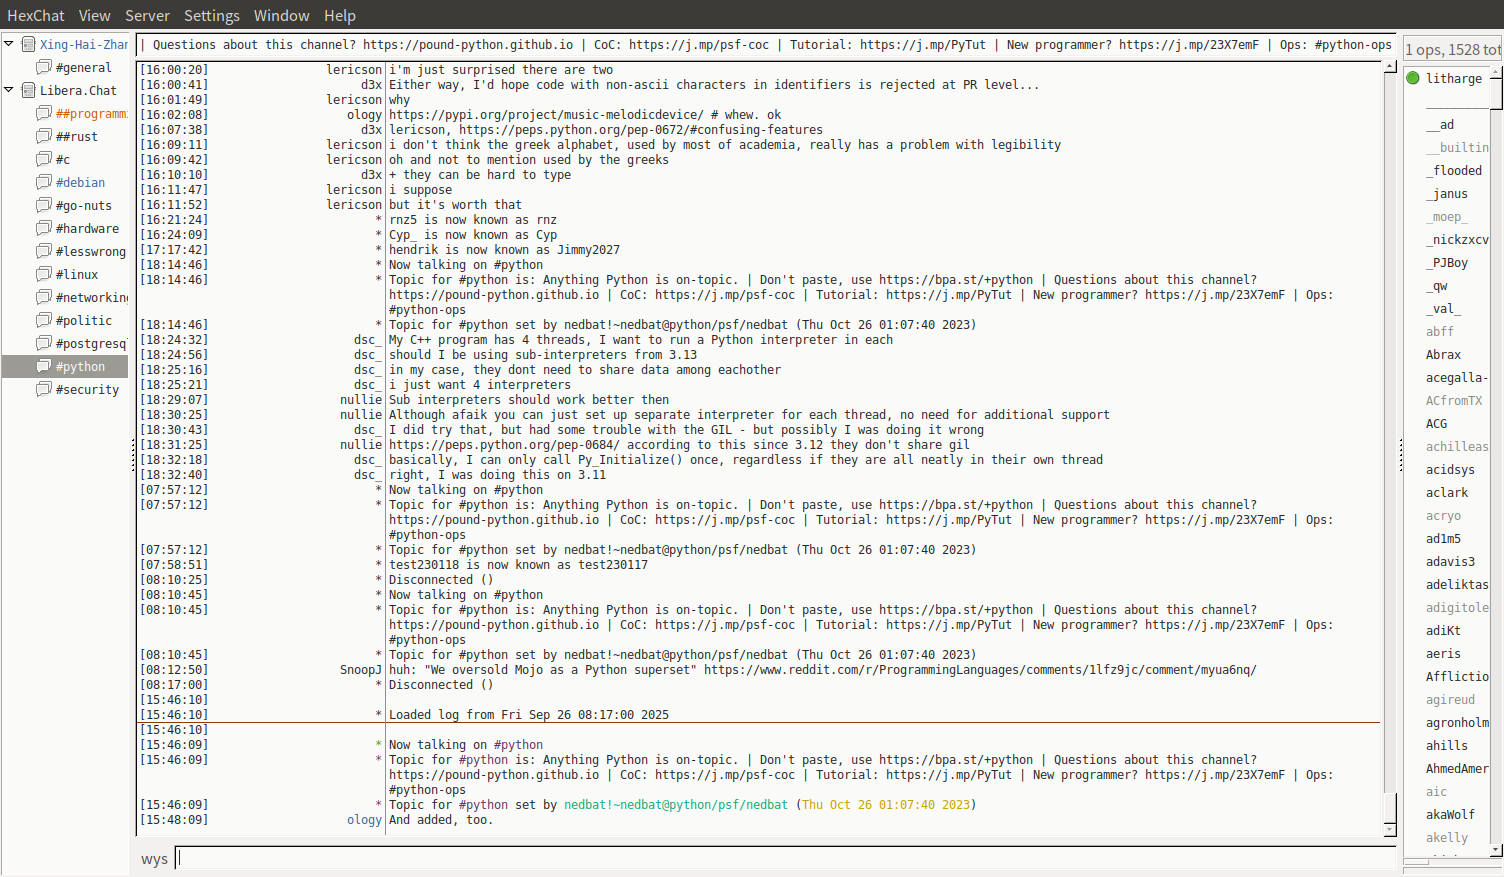Click green status dot beside litharge
1504x877 pixels.
(x=1413, y=78)
